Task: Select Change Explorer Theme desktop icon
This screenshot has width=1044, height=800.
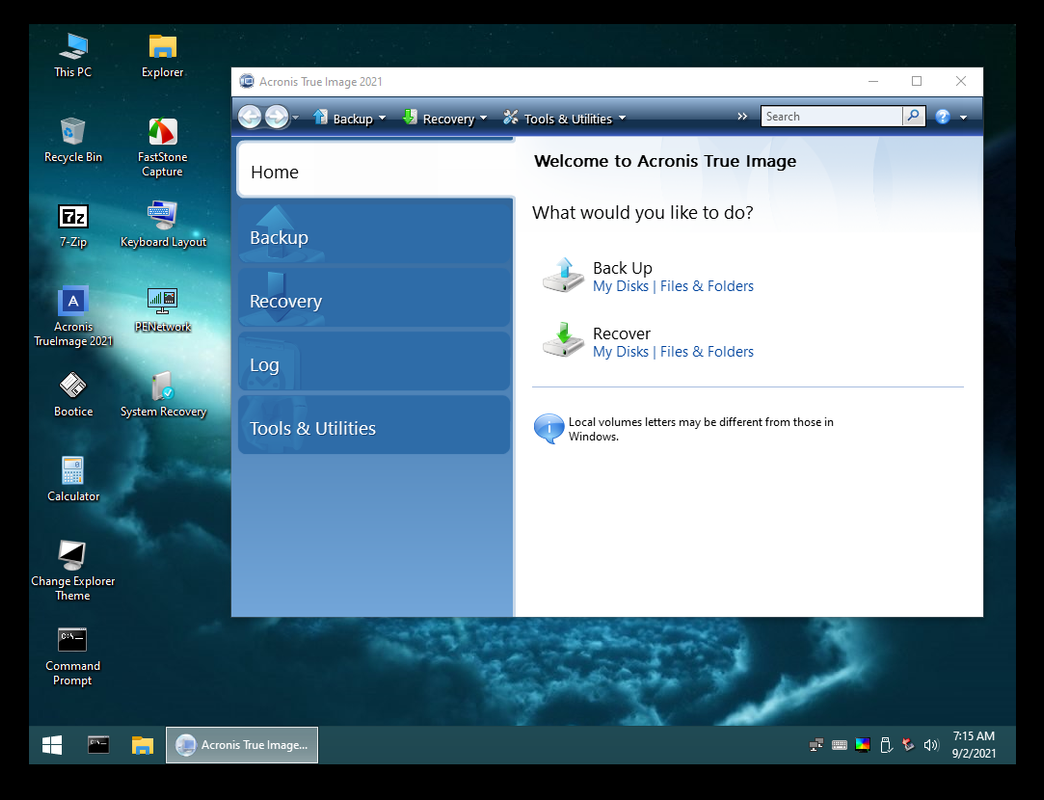Action: [73, 571]
